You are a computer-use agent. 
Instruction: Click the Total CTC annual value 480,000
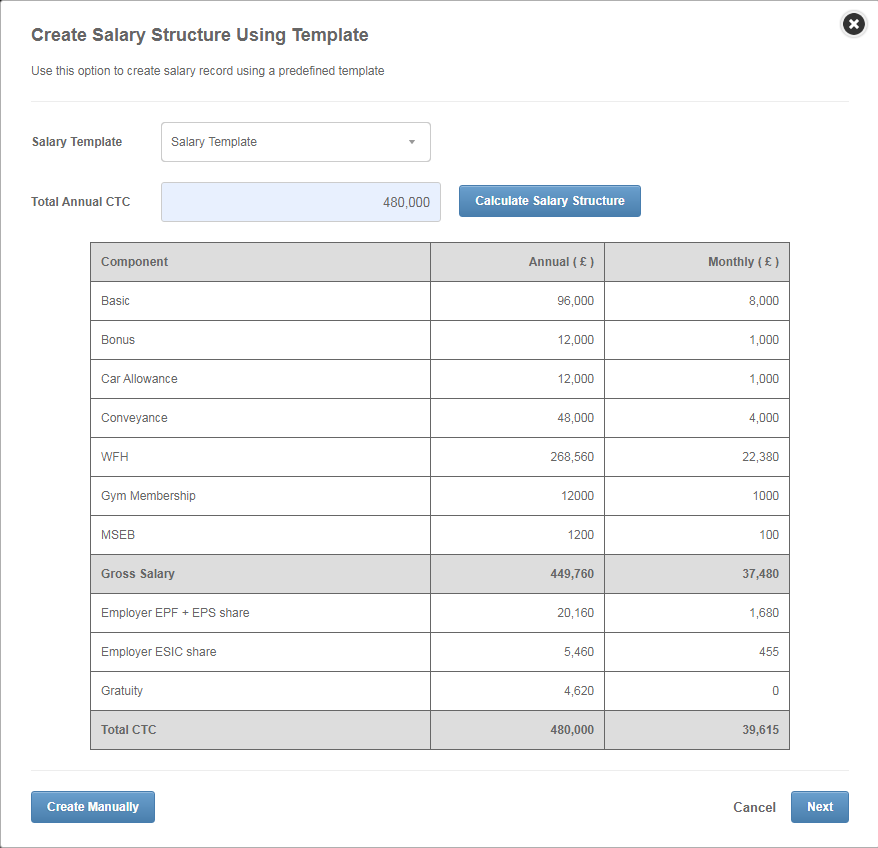(x=571, y=730)
